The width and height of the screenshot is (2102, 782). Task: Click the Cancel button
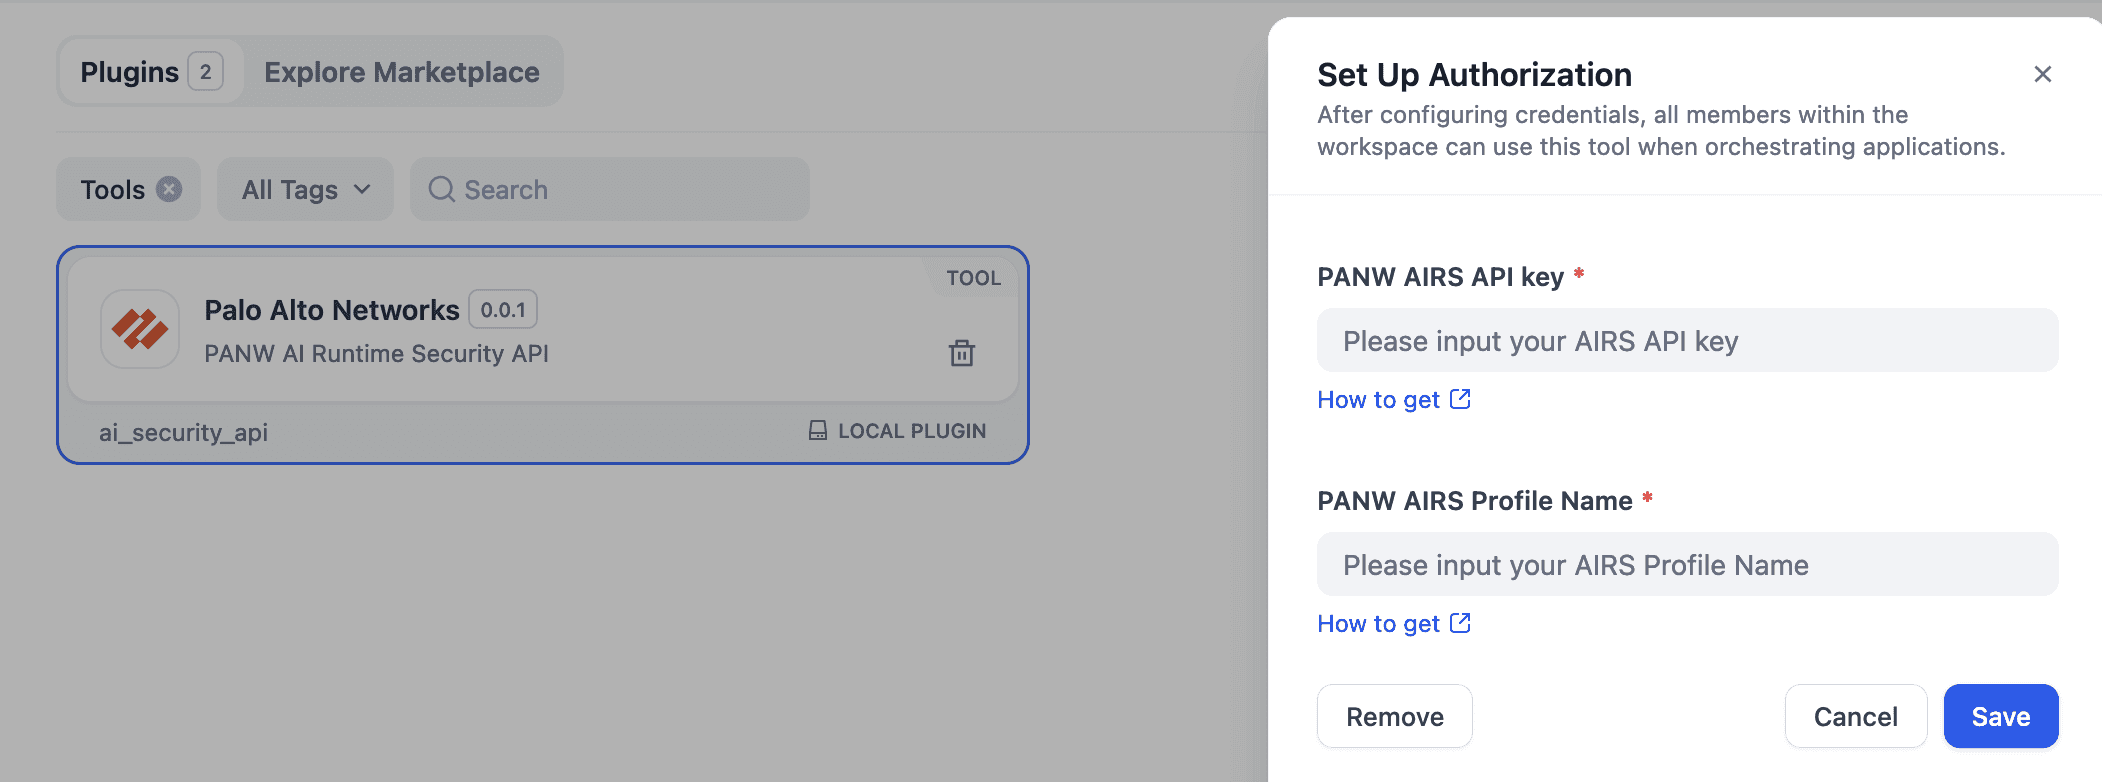pos(1855,716)
